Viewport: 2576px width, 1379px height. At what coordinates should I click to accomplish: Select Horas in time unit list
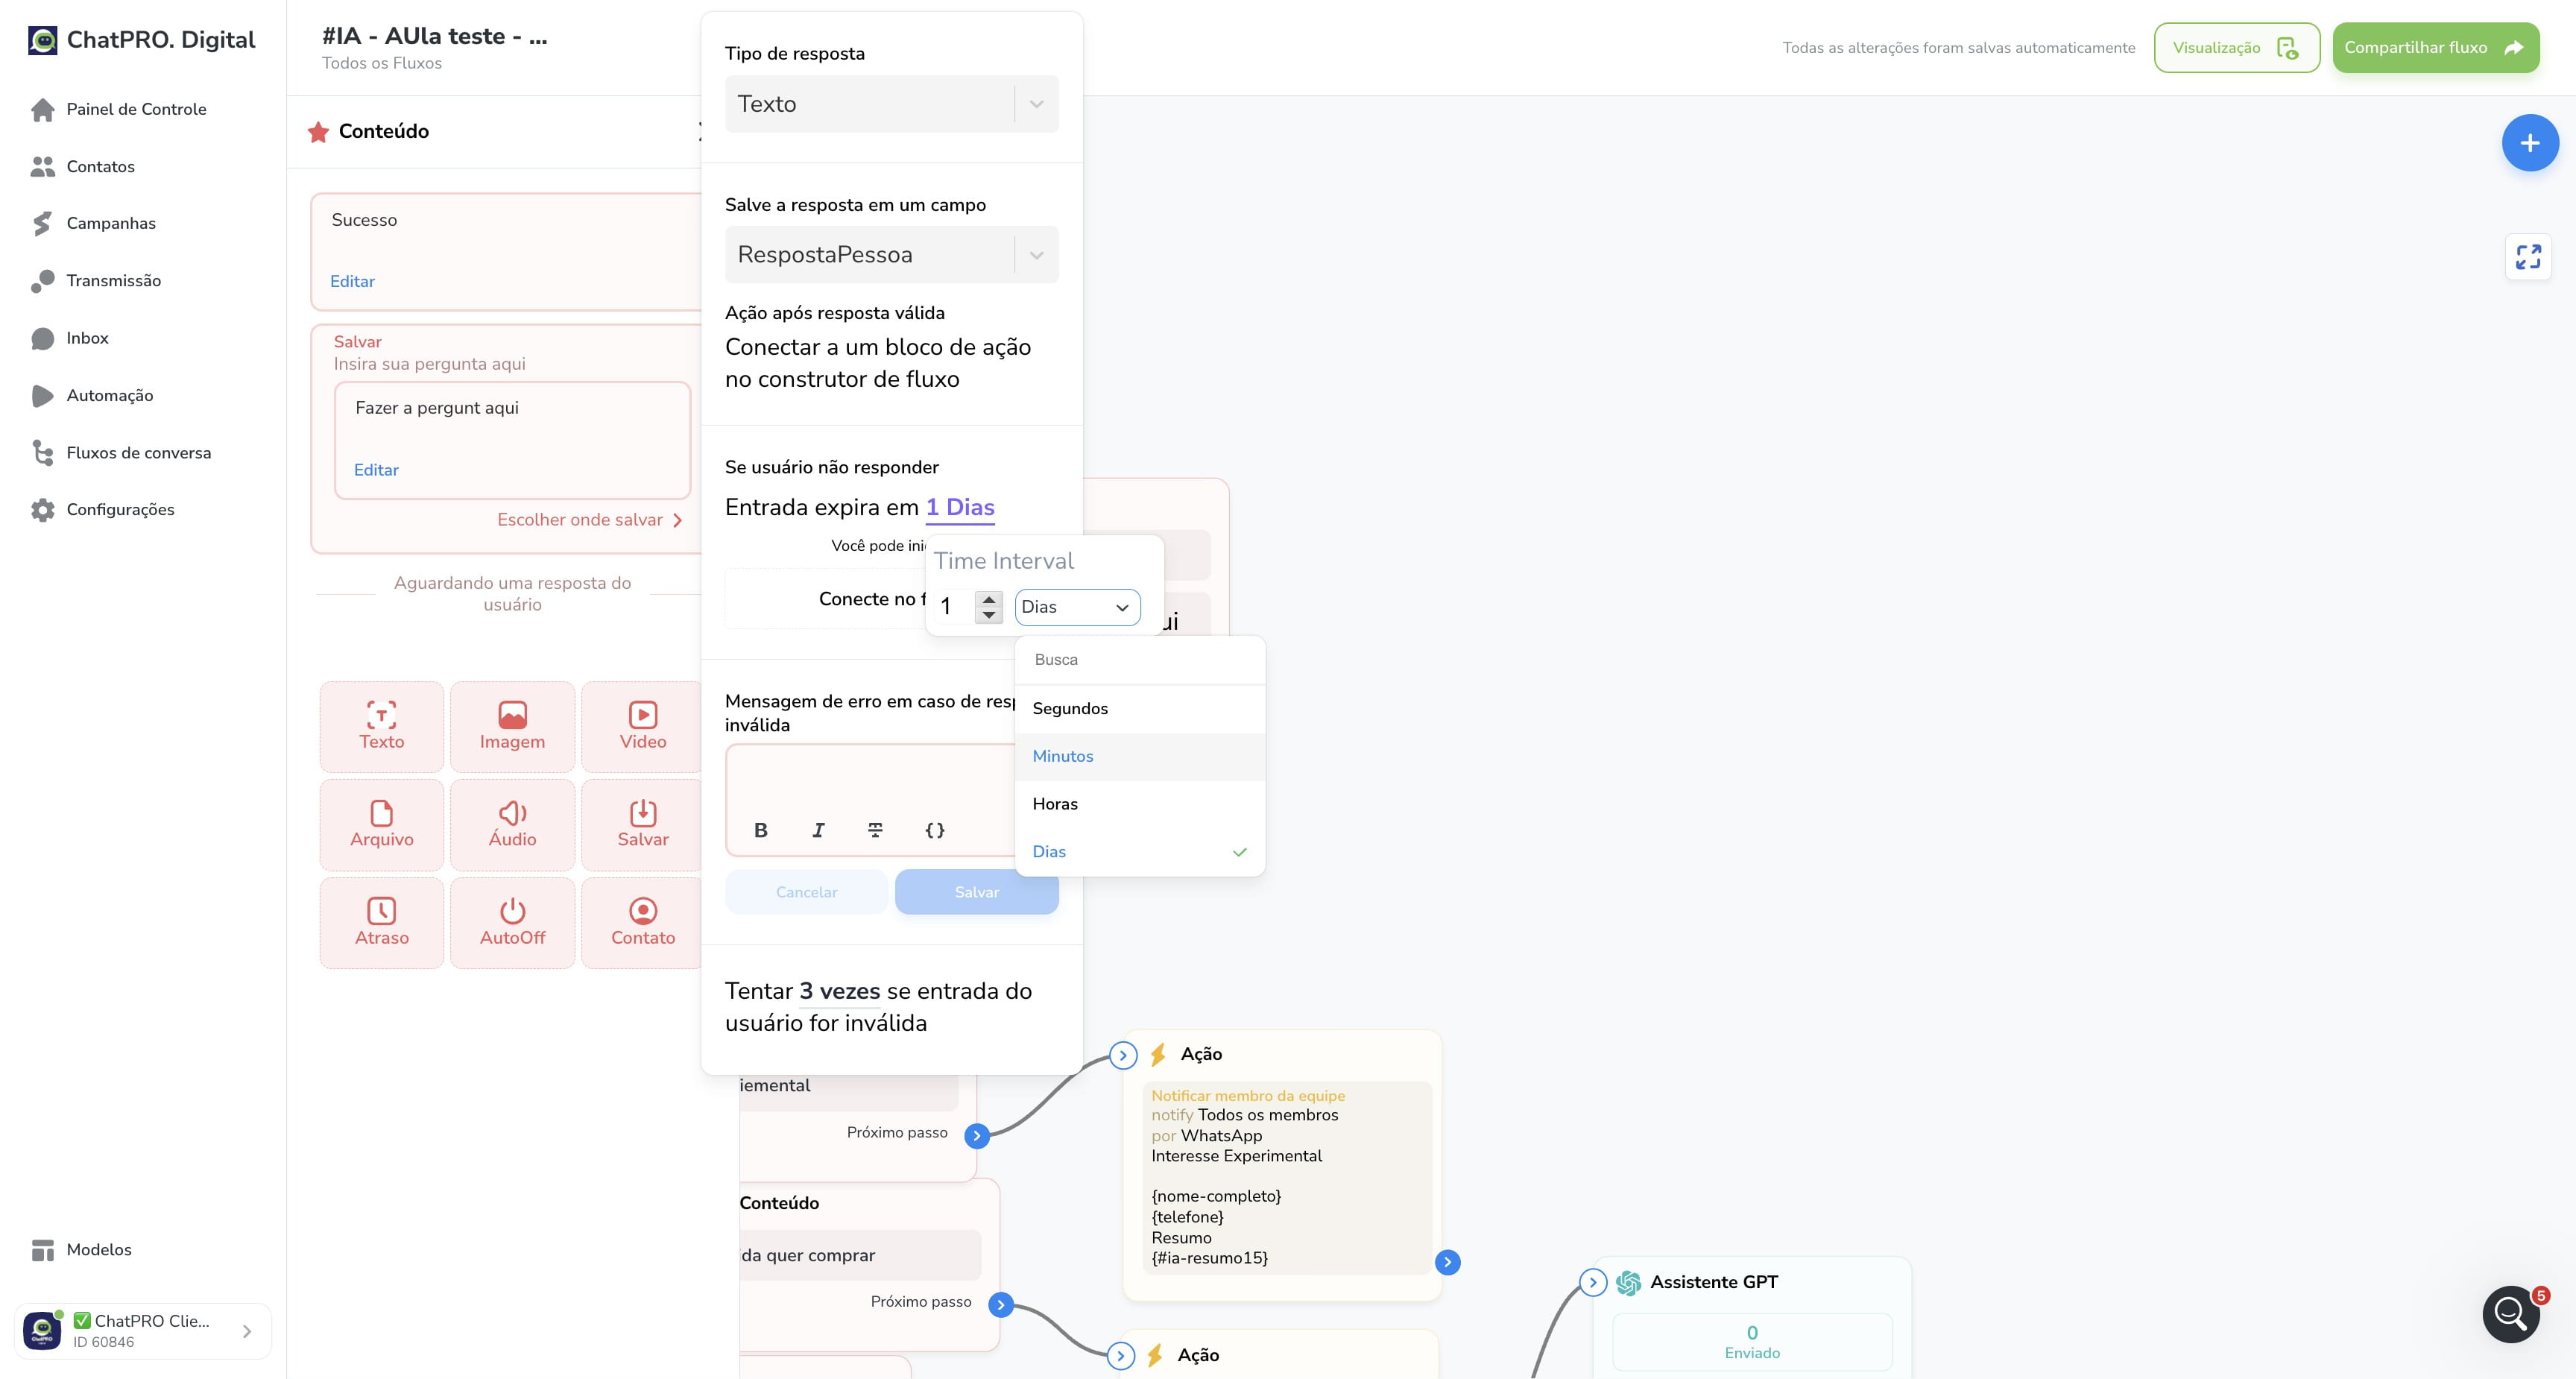[x=1140, y=804]
